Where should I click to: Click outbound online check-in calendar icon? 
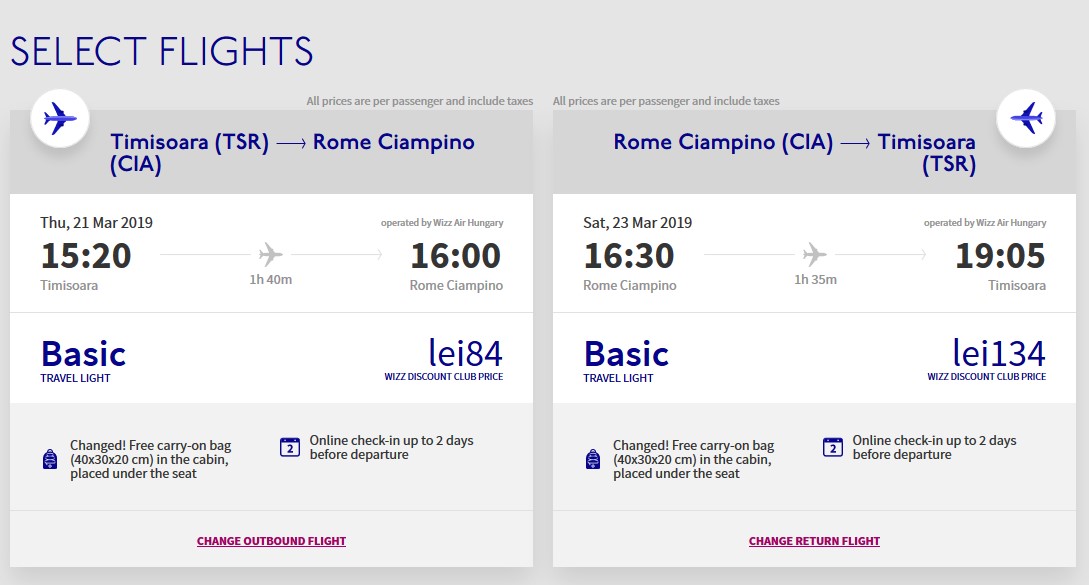[x=290, y=447]
